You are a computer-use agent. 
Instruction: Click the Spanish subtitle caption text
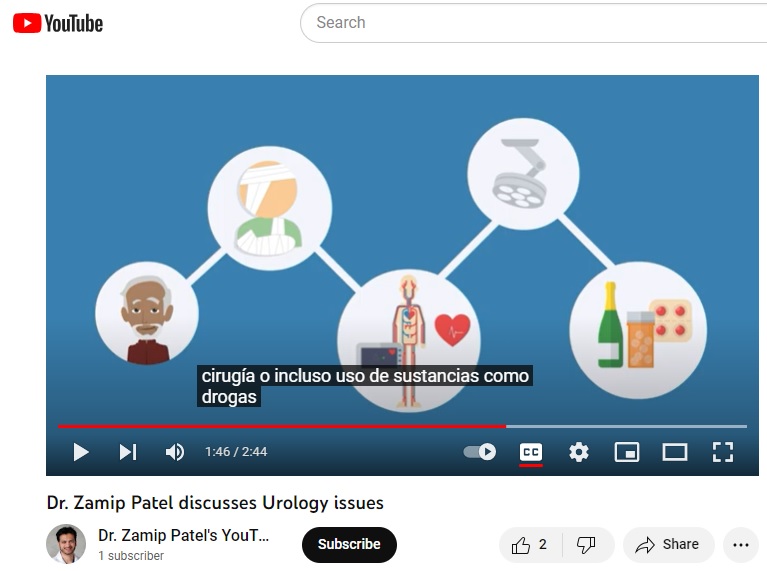click(x=365, y=386)
